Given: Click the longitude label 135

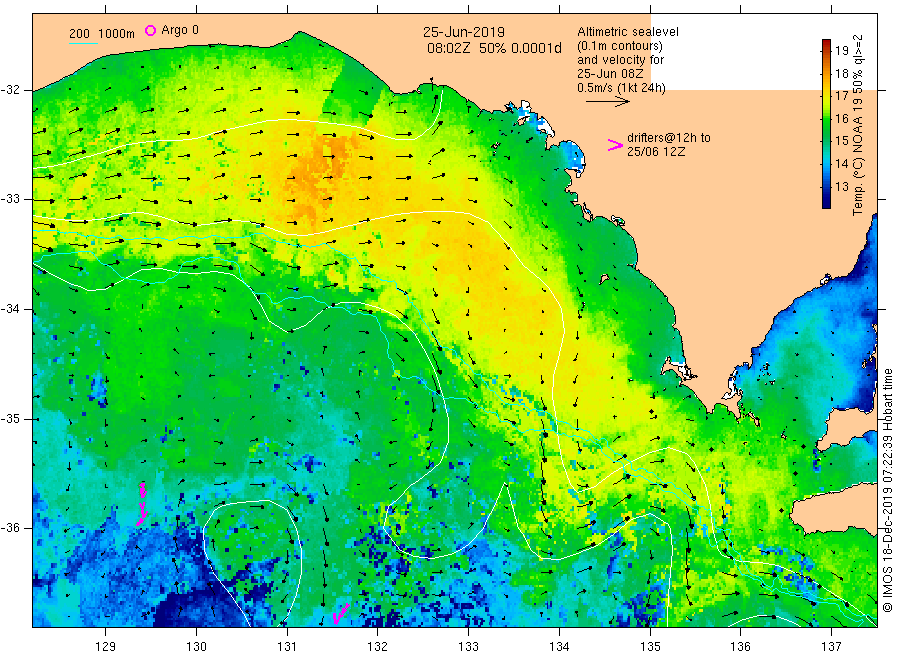Looking at the screenshot, I should click(650, 647).
